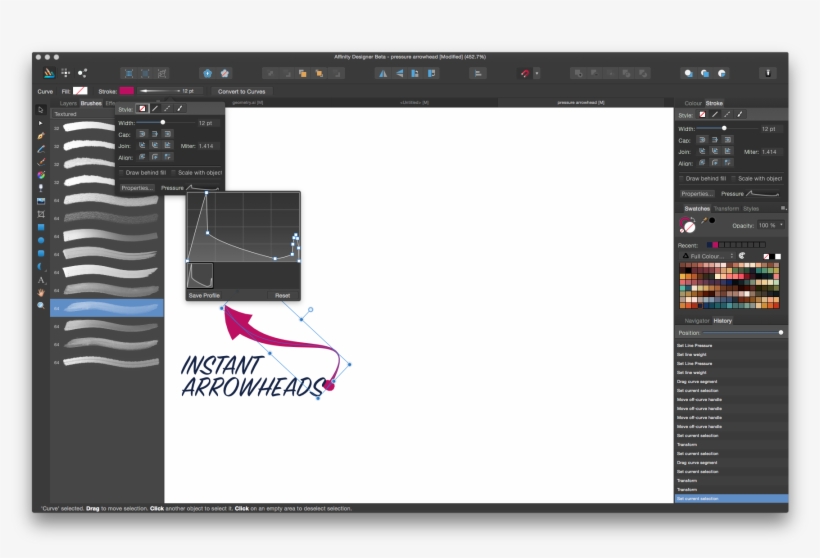Select the Crop tool in the left toolbar
Viewport: 820px width, 558px height.
[41, 214]
